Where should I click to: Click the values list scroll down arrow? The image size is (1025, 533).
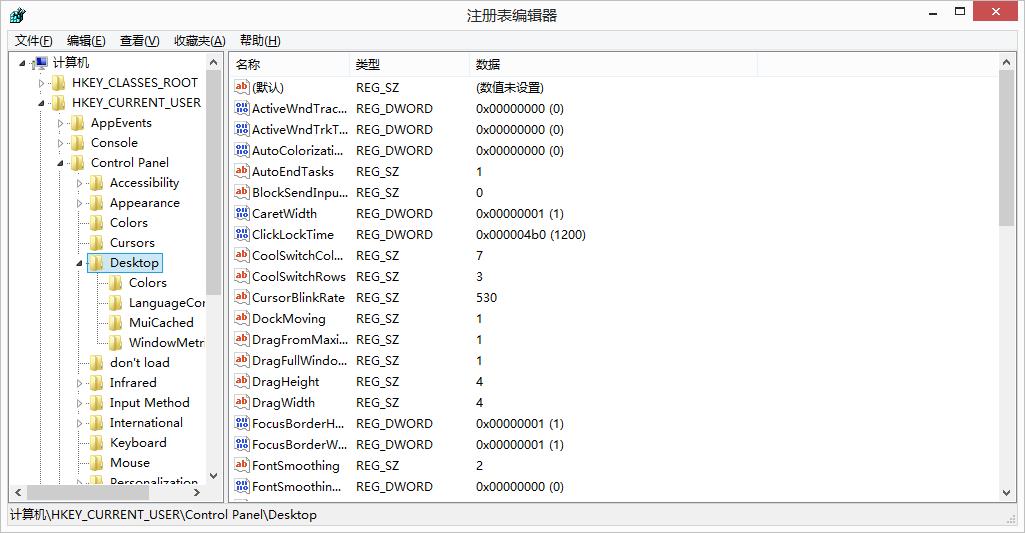point(1006,493)
